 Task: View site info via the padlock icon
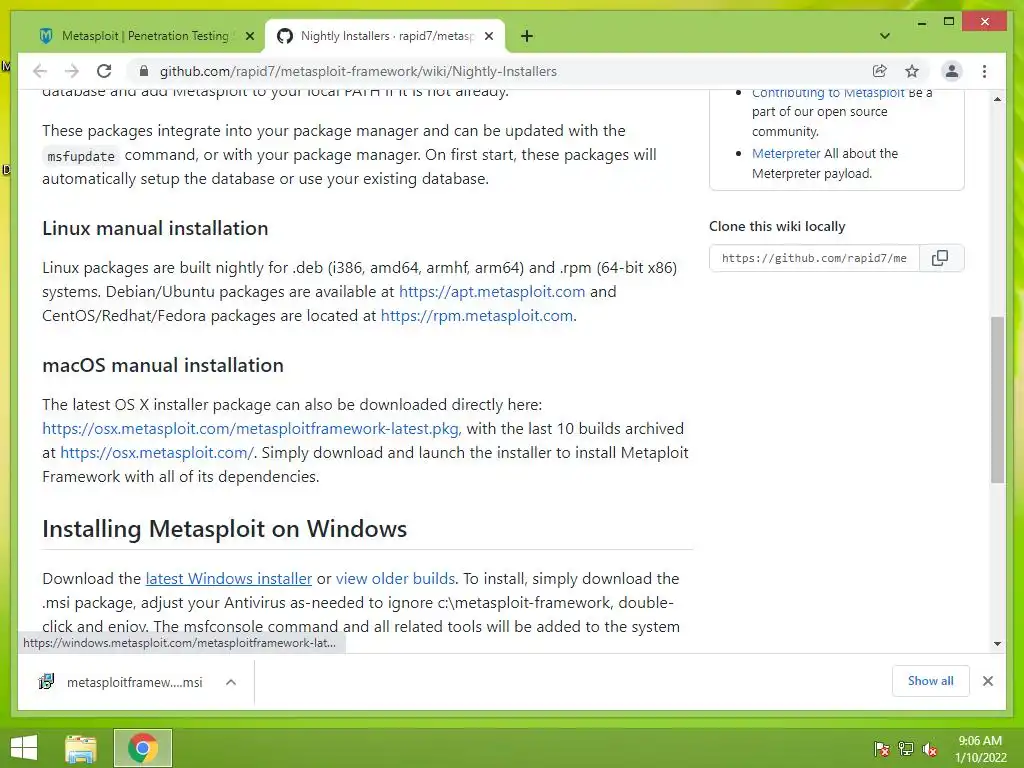coord(144,71)
